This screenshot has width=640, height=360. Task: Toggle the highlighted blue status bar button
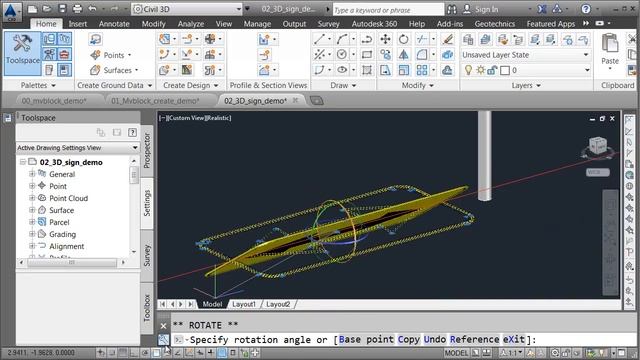click(222, 353)
